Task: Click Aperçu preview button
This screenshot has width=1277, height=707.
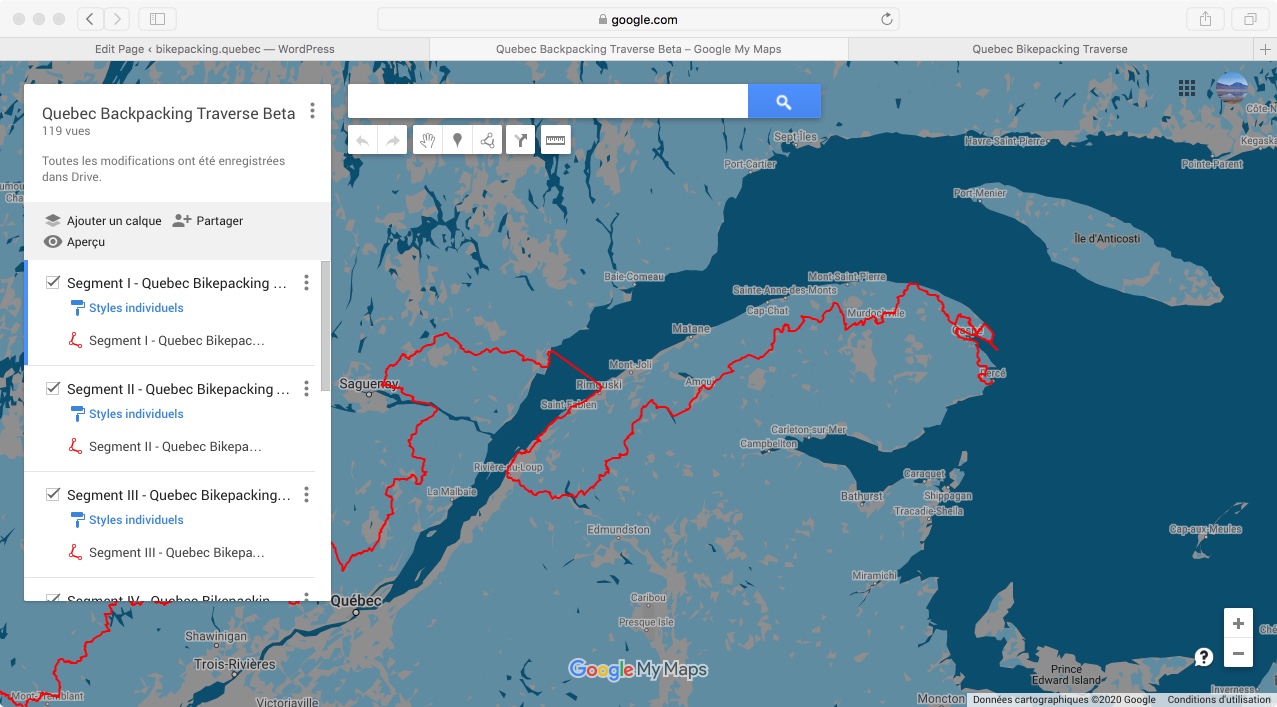Action: [74, 242]
